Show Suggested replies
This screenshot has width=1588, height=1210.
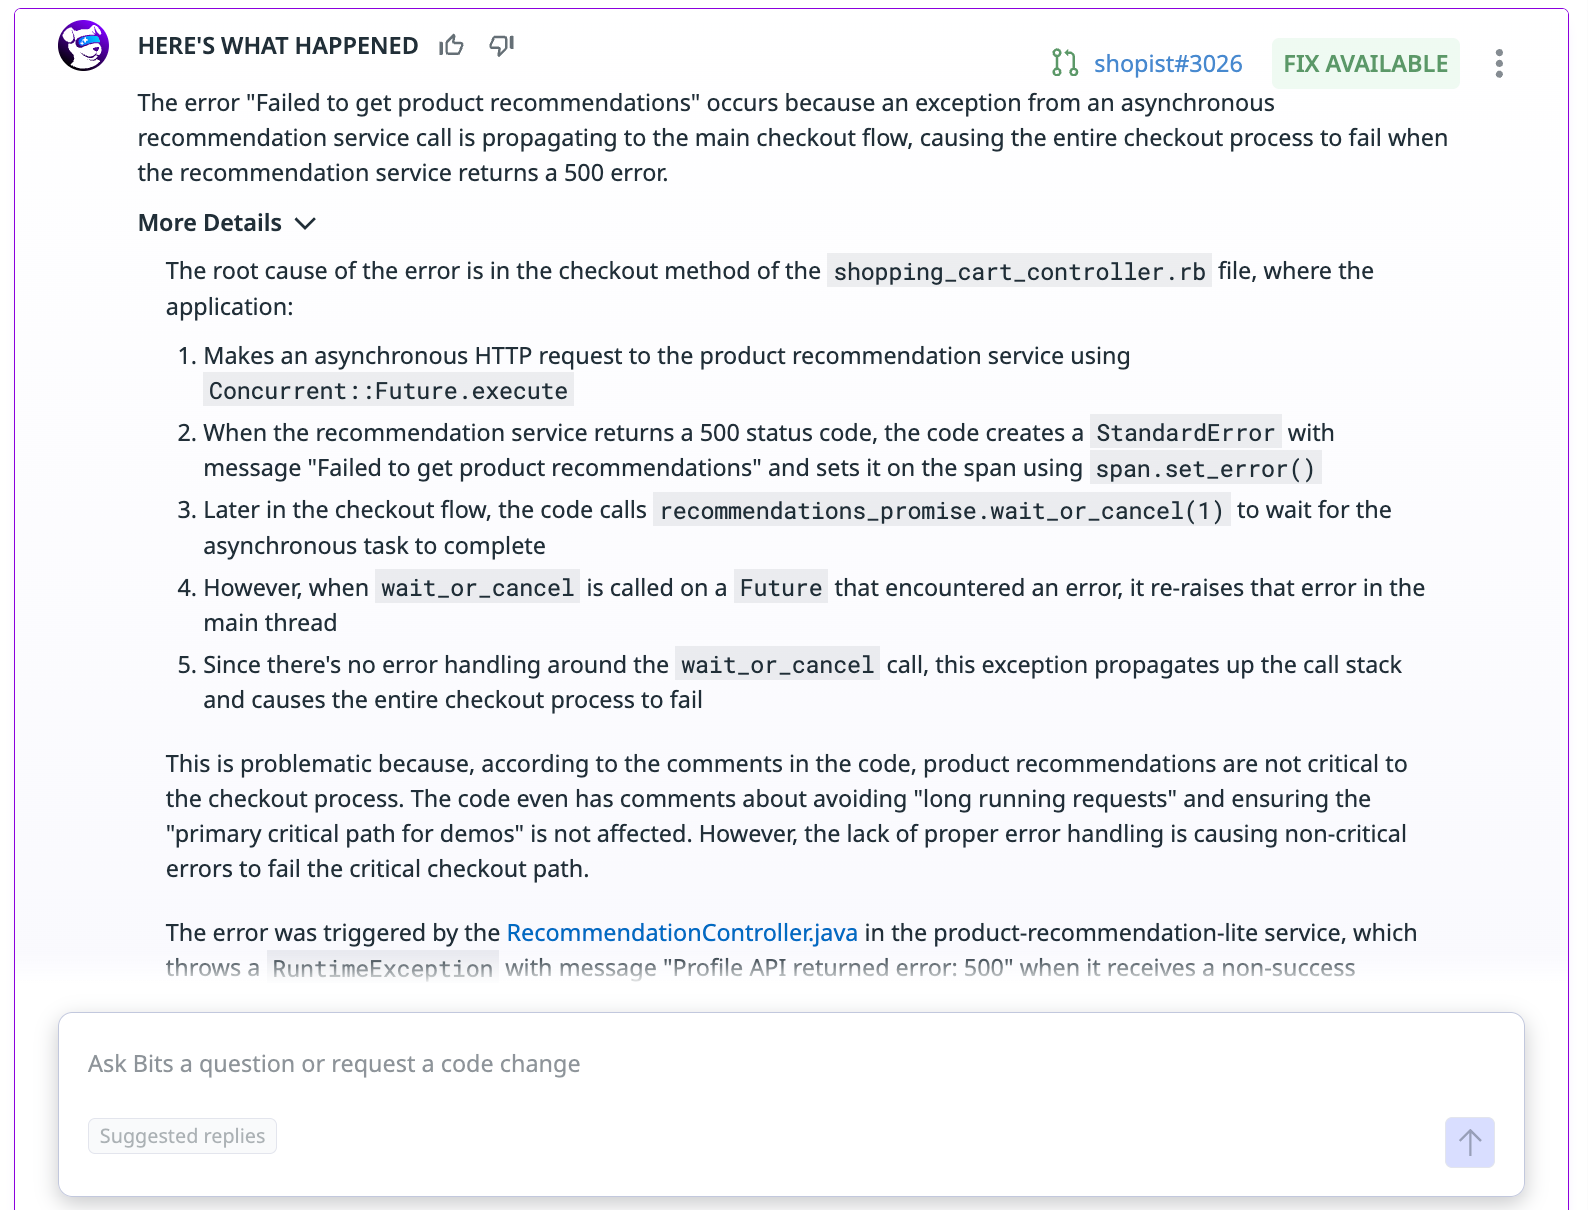point(182,1136)
